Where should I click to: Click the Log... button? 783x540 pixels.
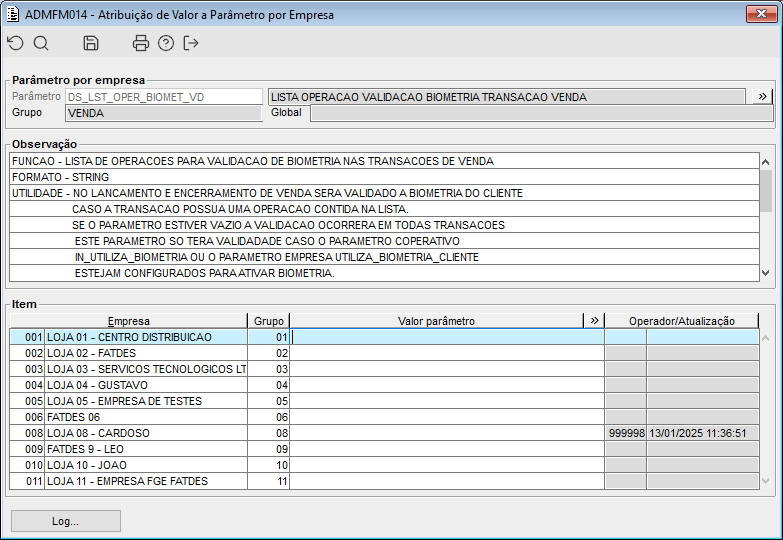coord(65,521)
